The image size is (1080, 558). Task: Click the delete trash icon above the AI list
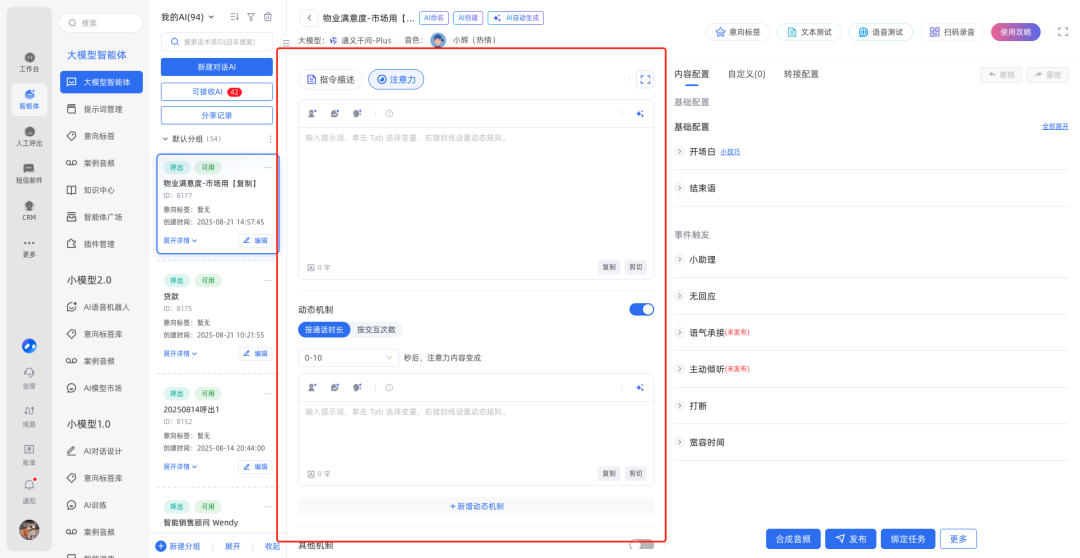point(267,17)
